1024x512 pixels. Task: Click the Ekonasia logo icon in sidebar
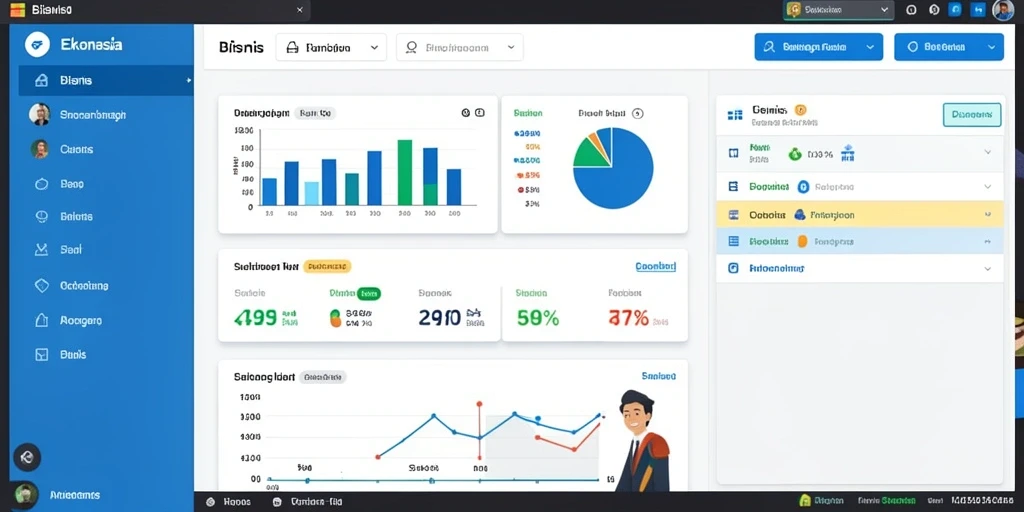pyautogui.click(x=37, y=44)
